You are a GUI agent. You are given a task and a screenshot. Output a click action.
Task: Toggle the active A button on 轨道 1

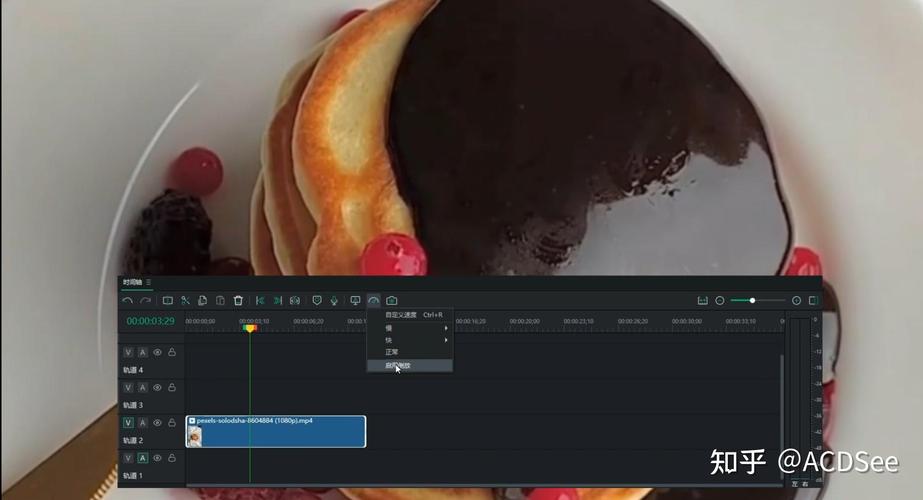142,458
